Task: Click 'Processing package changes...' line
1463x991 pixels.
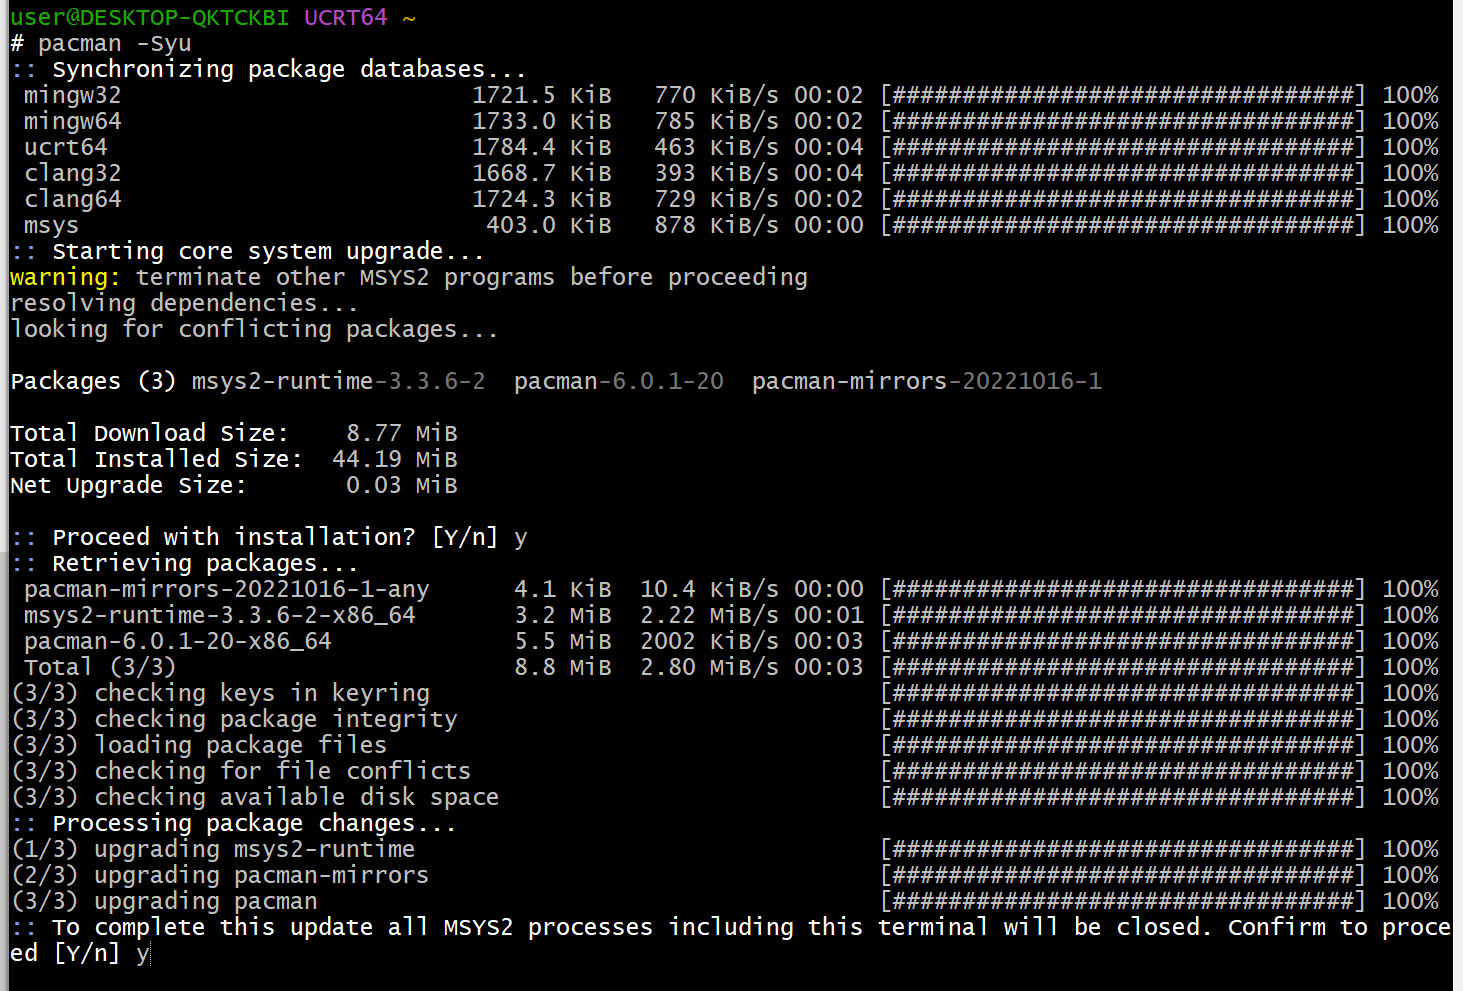Action: (x=254, y=824)
